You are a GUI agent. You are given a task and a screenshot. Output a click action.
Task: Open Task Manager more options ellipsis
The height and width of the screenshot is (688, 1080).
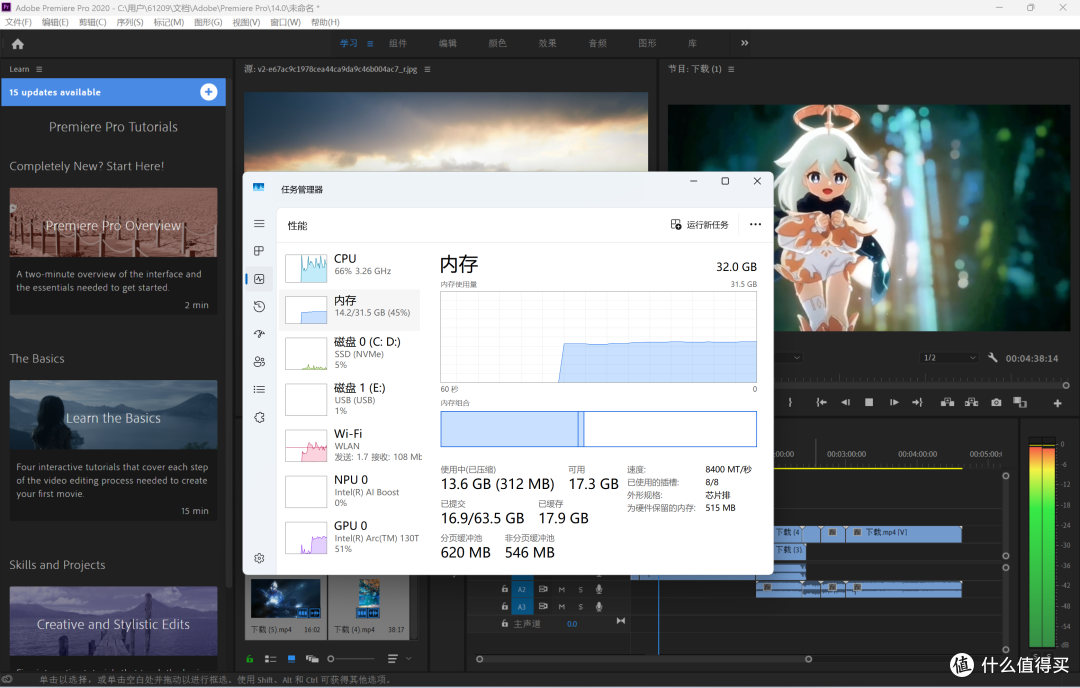coord(755,225)
